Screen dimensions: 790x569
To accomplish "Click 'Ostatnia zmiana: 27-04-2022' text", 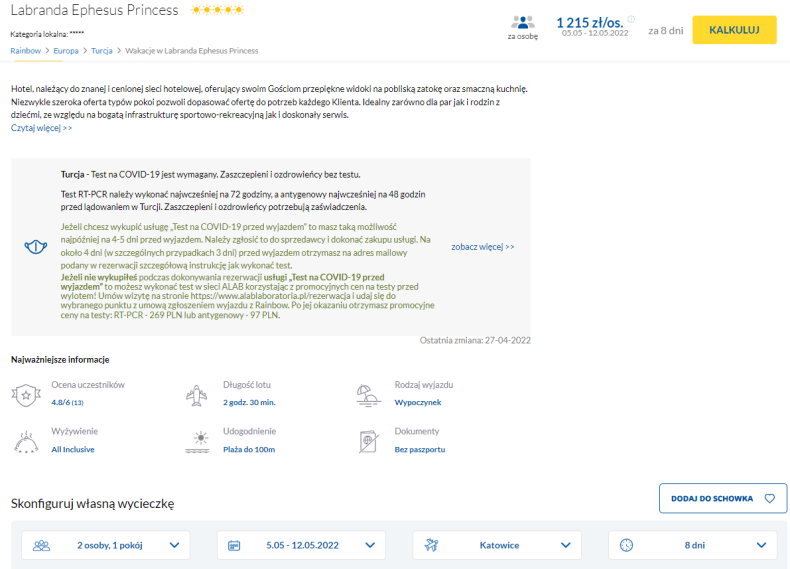I will [x=475, y=340].
